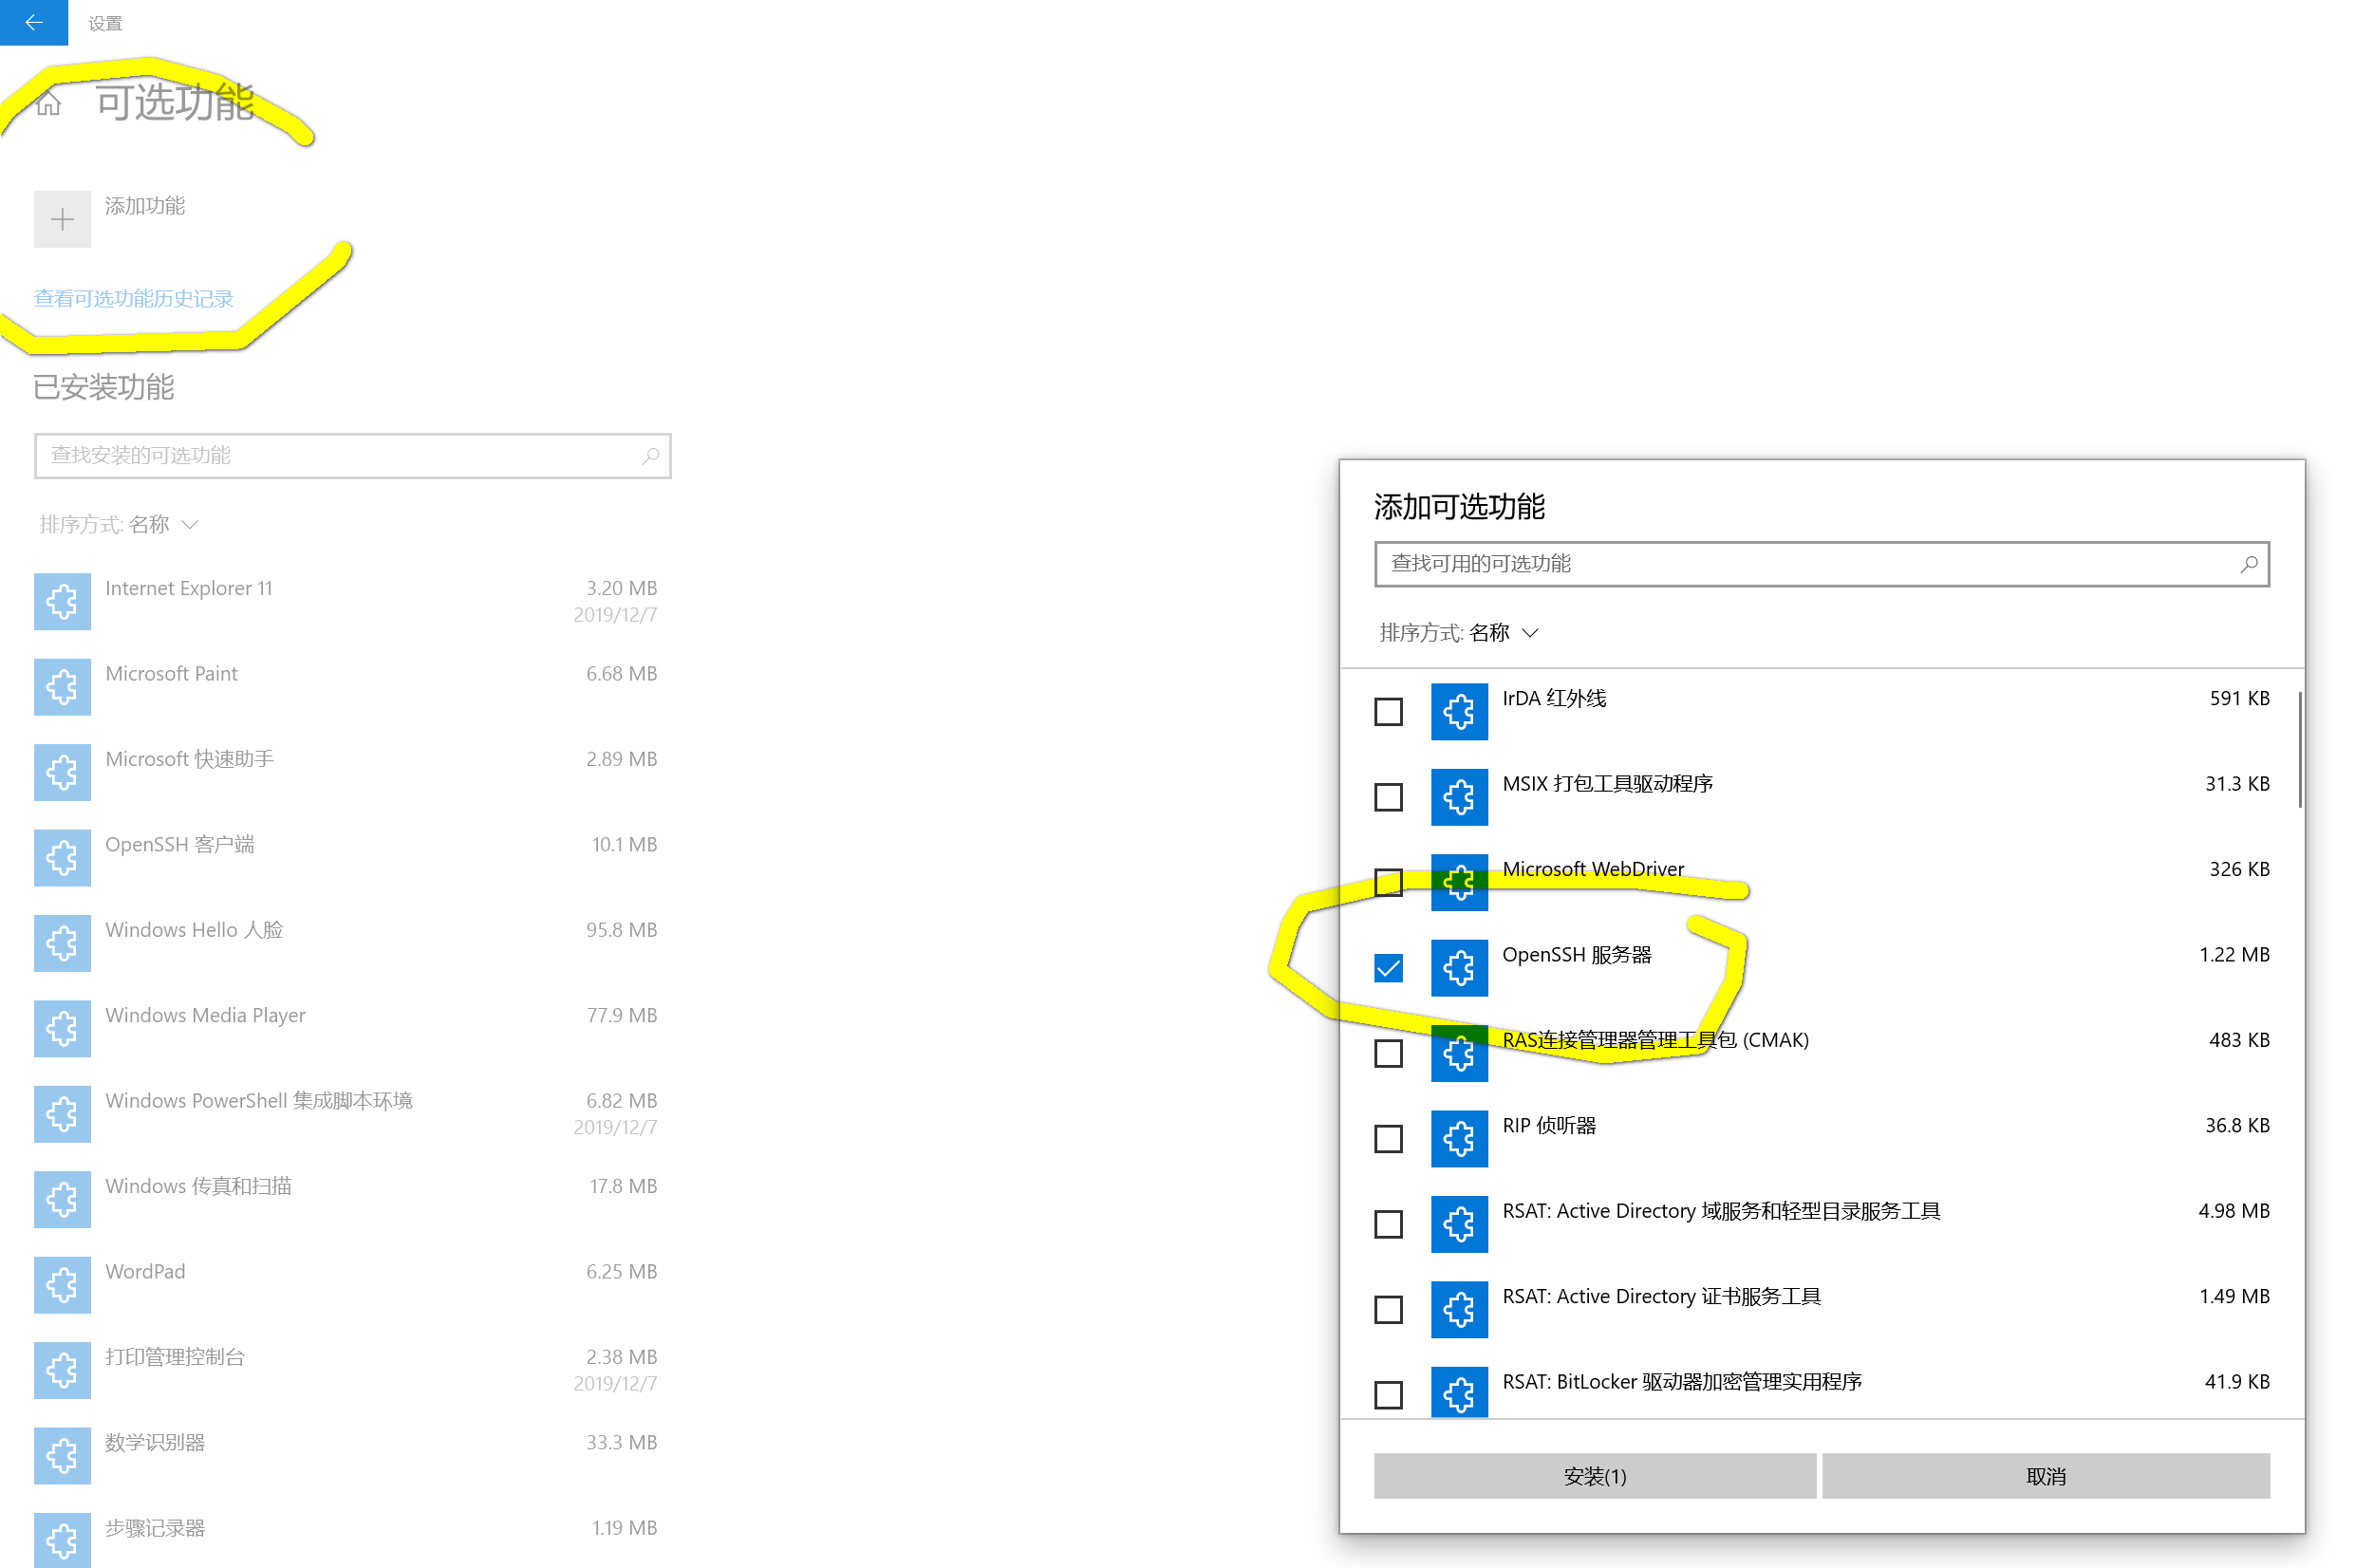Select 步骤记录器 row
The width and height of the screenshot is (2355, 1568).
click(346, 1540)
